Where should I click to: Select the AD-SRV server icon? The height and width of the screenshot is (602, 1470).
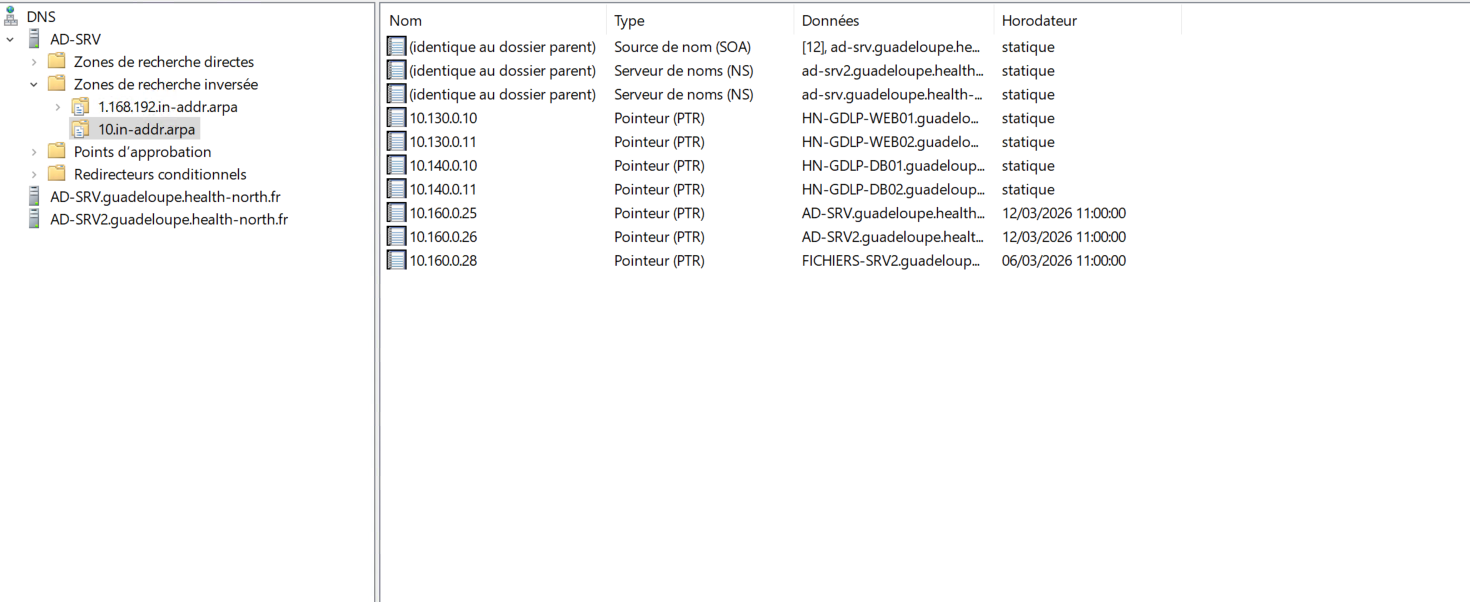coord(33,39)
